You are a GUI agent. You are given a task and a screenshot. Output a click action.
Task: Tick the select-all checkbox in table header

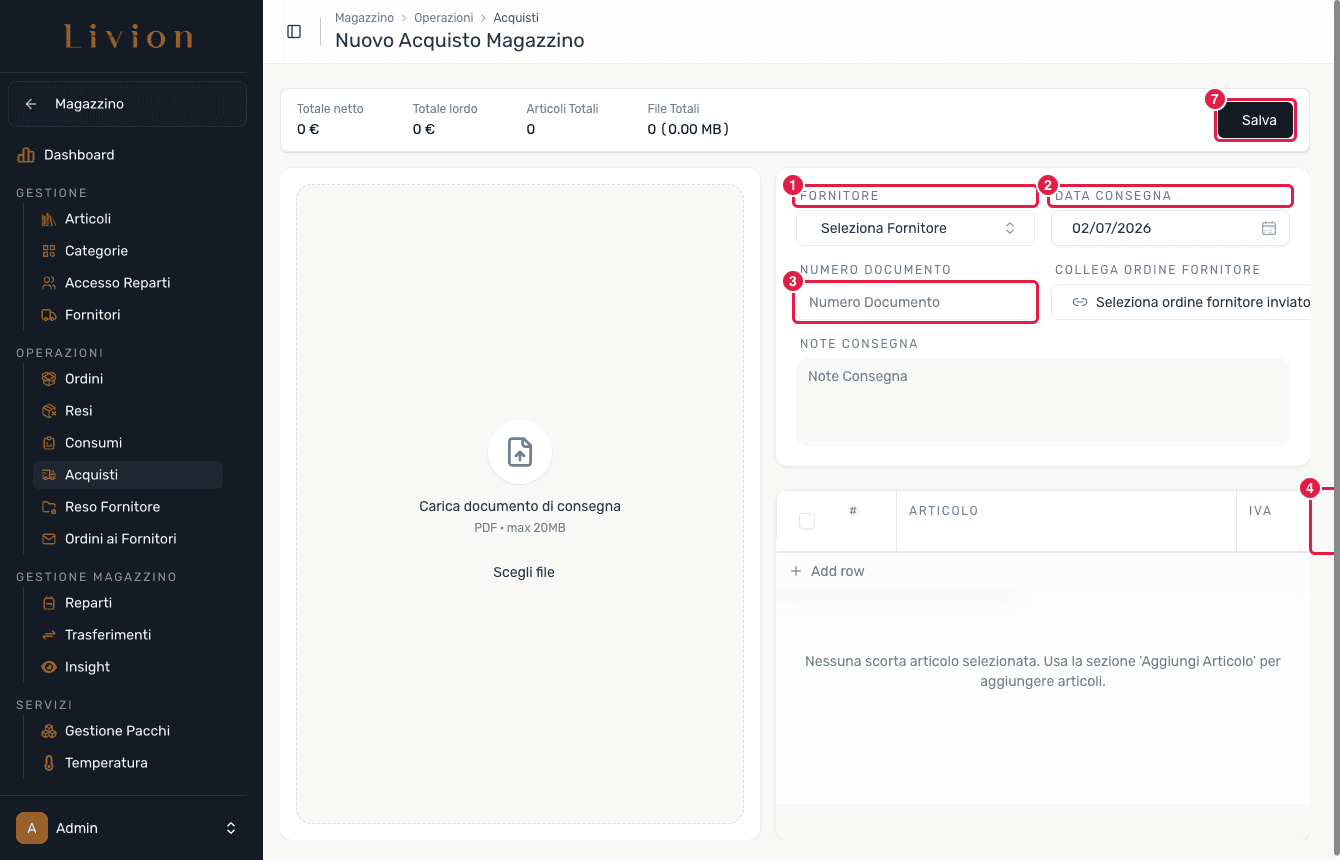click(807, 521)
